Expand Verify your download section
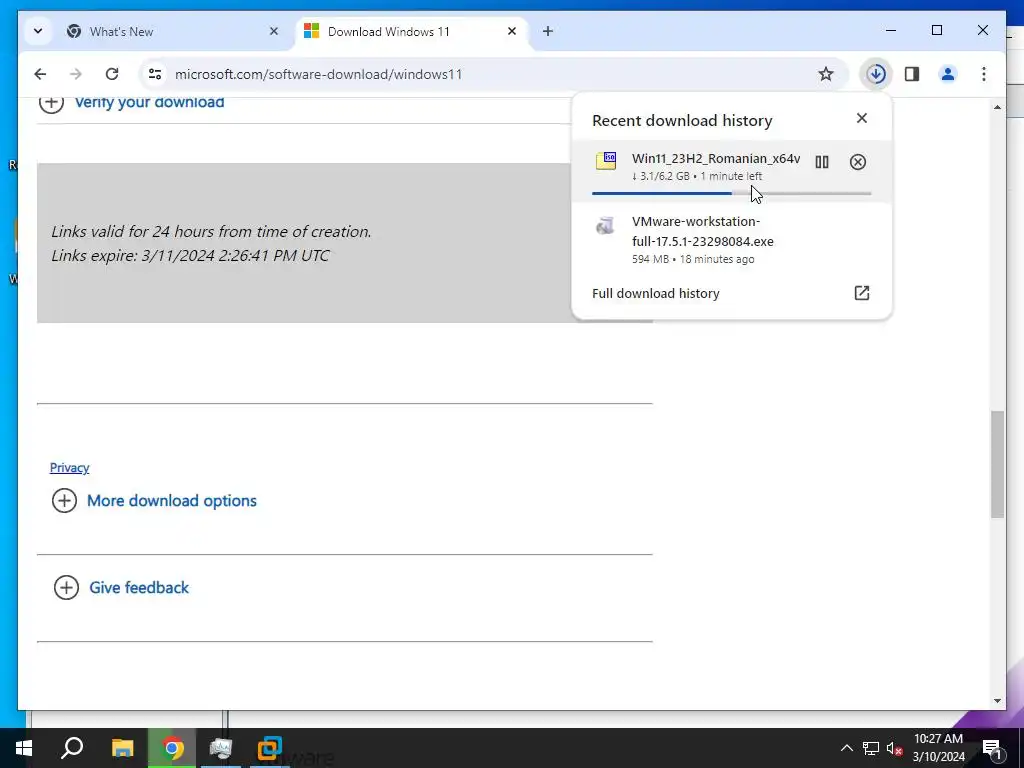1024x768 pixels. [131, 102]
